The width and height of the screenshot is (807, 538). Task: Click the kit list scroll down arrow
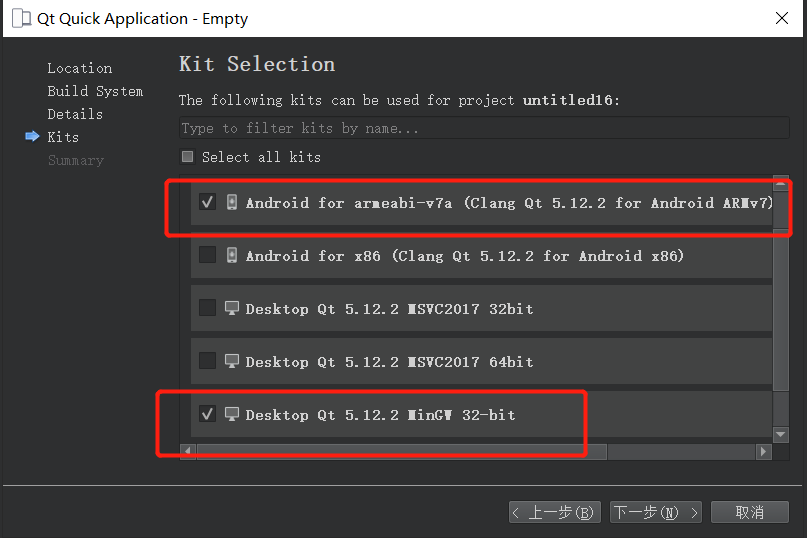781,435
